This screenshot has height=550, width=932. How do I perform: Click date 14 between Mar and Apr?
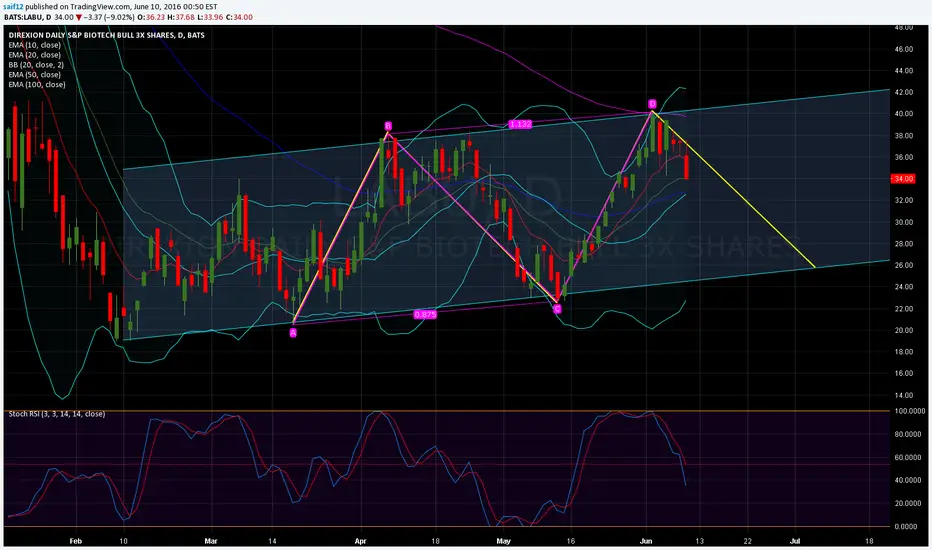tap(272, 541)
